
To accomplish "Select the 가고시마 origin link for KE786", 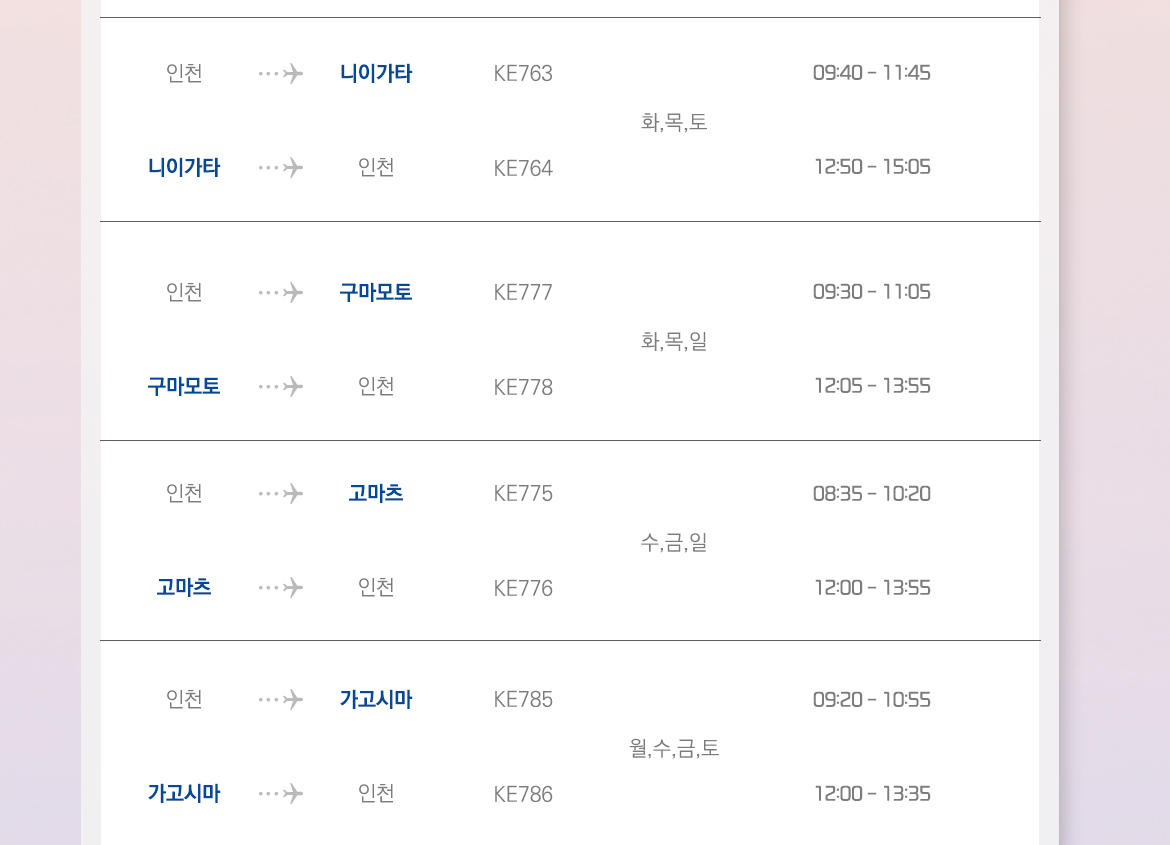I will coord(184,793).
